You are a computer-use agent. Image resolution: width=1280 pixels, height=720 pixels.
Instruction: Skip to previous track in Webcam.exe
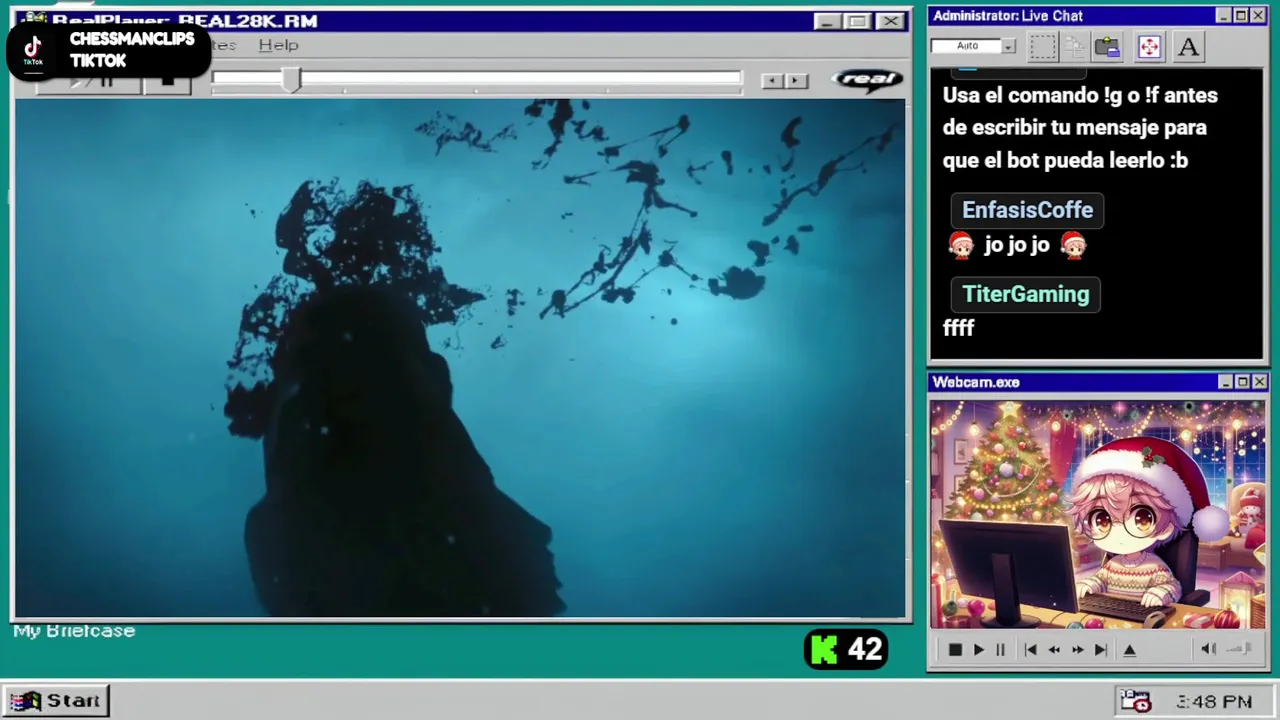[x=1030, y=650]
